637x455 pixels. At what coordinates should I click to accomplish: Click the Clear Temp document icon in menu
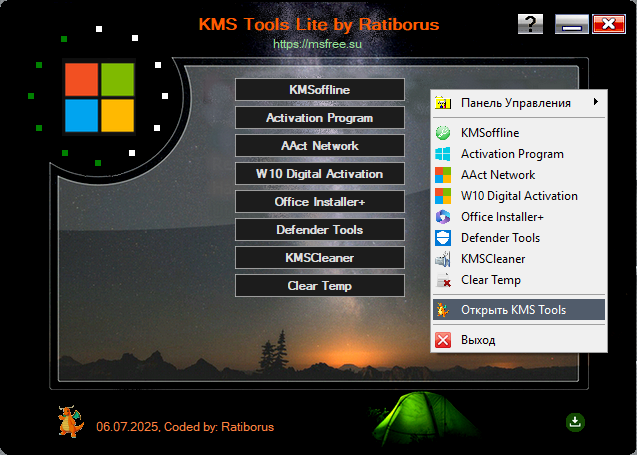[443, 280]
